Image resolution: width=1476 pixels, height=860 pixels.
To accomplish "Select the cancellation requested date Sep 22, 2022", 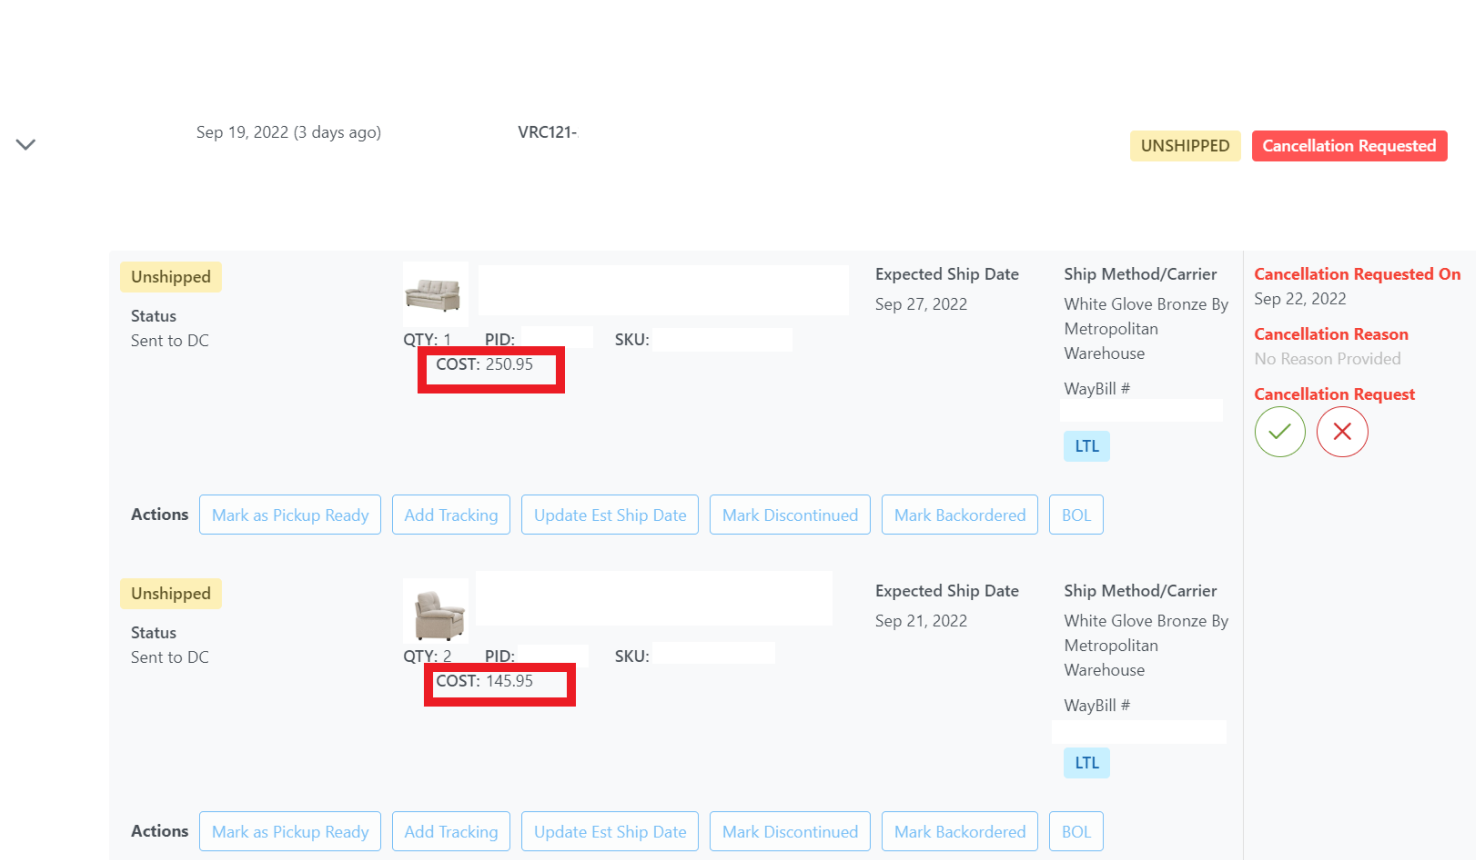I will [x=1300, y=299].
